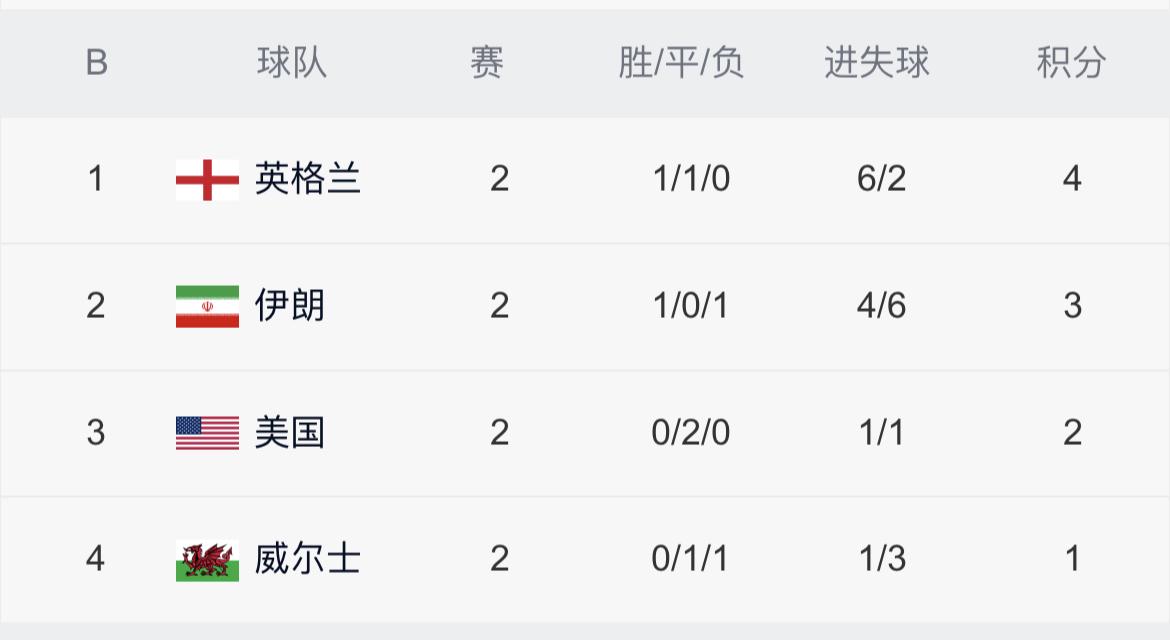Viewport: 1170px width, 640px height.
Task: Click Wales' 1/3 goals record
Action: coord(881,559)
